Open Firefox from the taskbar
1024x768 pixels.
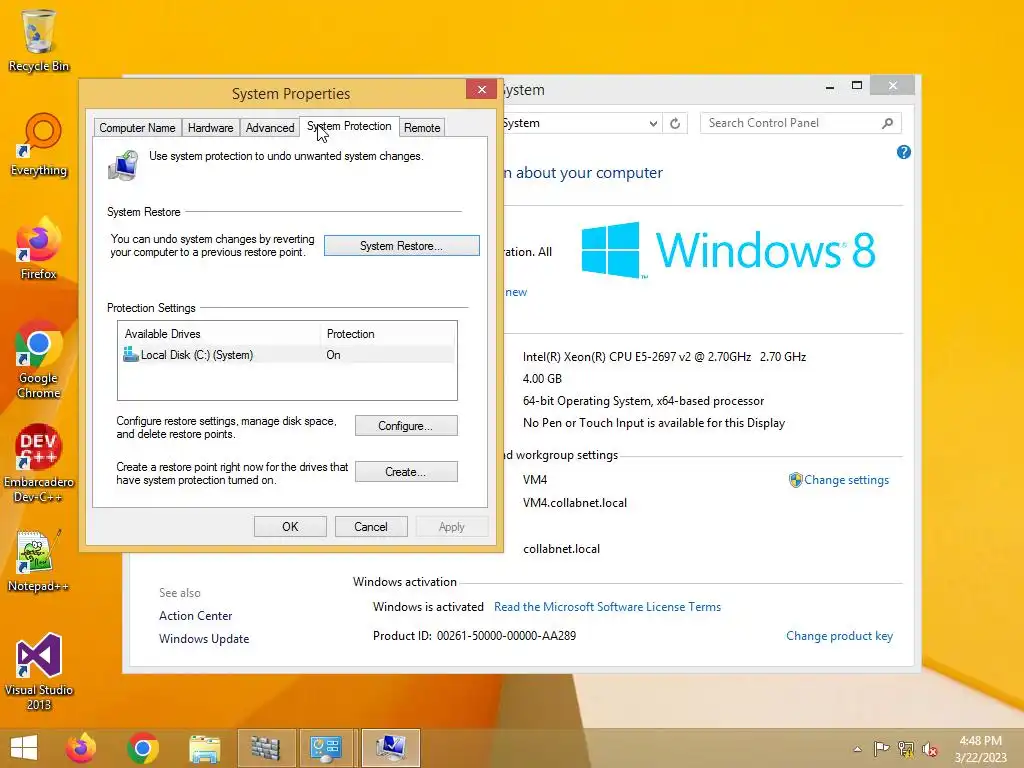click(81, 748)
